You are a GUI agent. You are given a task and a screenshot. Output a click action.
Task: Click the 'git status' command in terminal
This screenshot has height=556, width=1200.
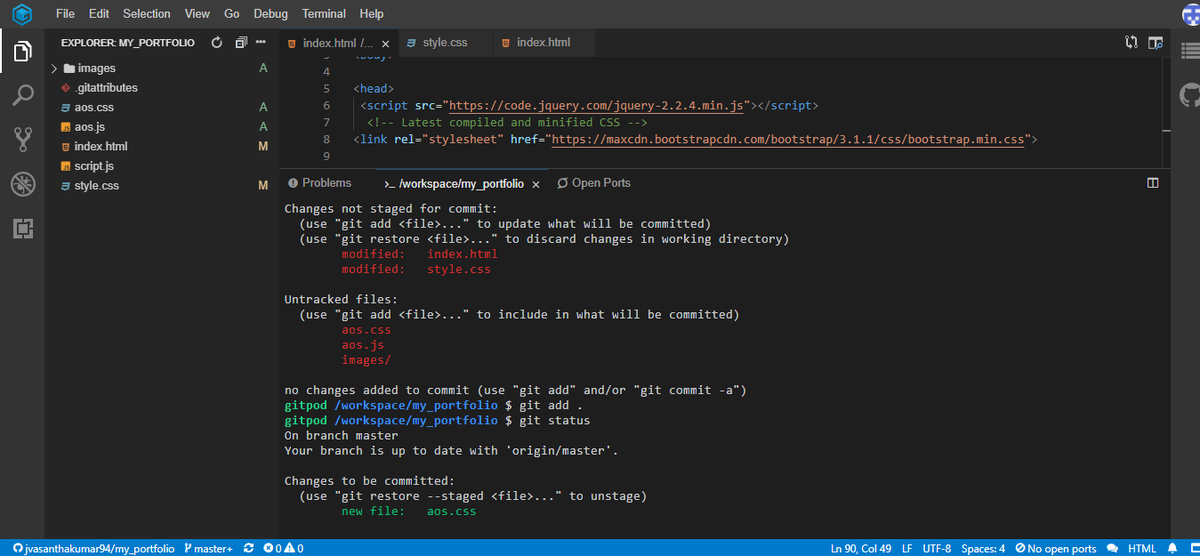coord(554,421)
